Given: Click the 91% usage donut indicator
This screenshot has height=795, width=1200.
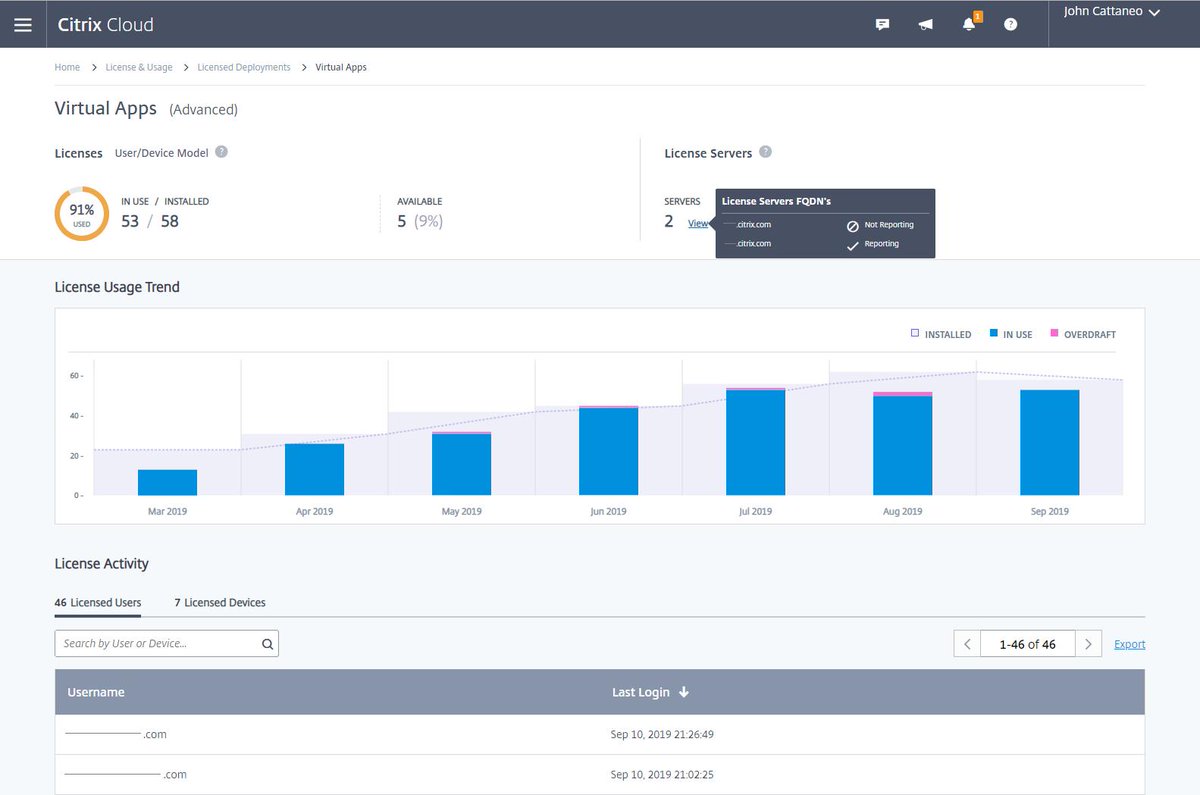Looking at the screenshot, I should [81, 213].
